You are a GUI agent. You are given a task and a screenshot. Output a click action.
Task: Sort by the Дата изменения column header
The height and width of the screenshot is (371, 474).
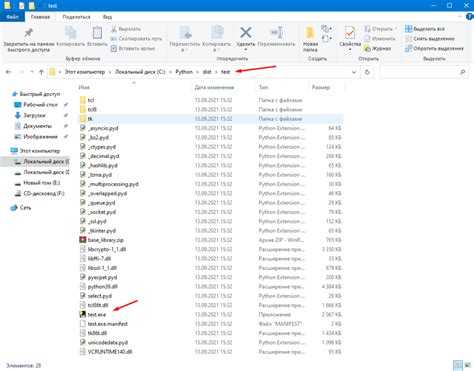point(214,87)
